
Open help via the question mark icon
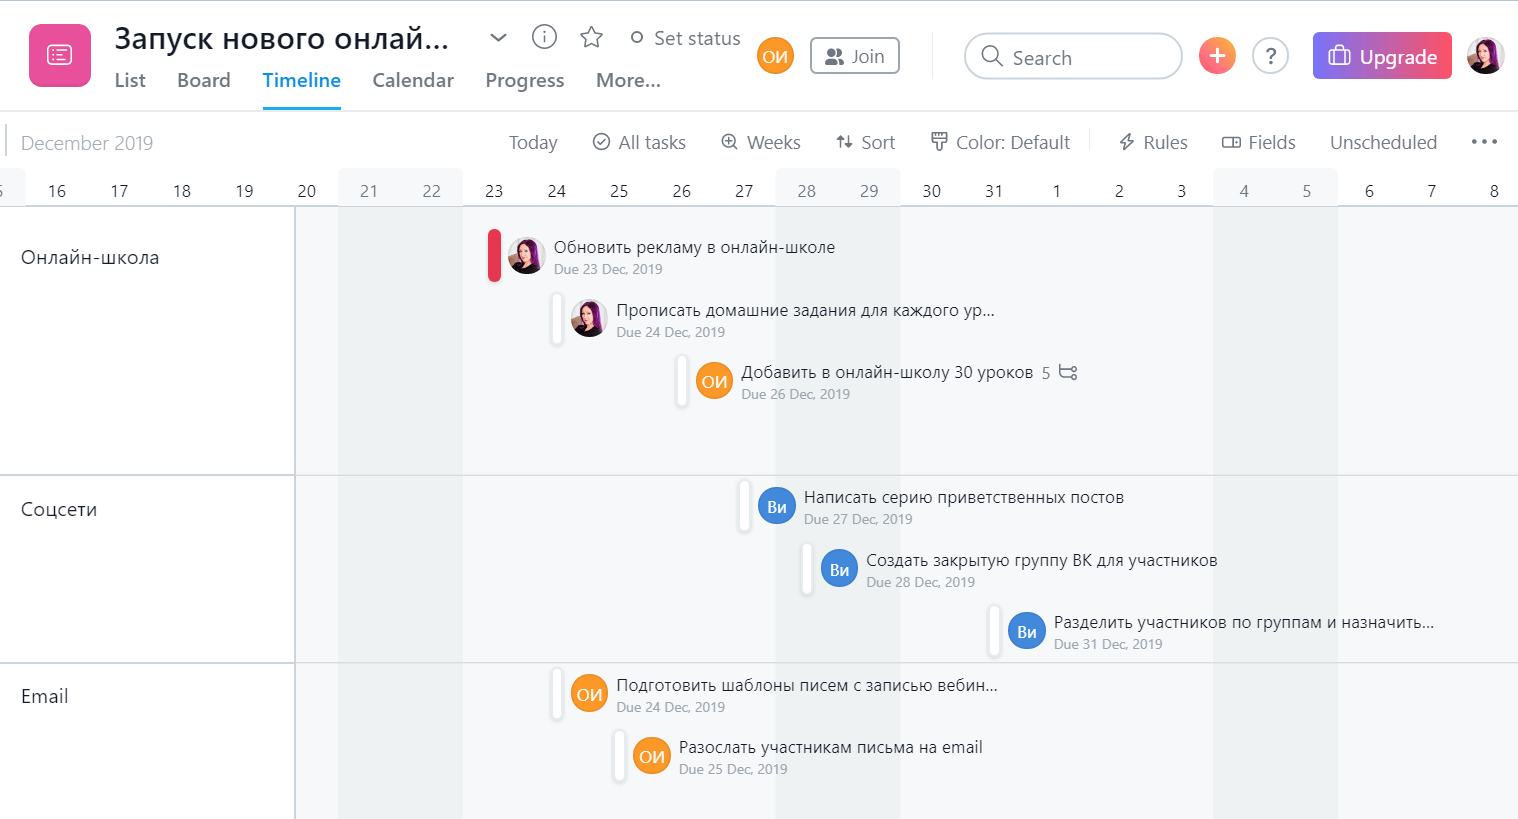pyautogui.click(x=1270, y=55)
